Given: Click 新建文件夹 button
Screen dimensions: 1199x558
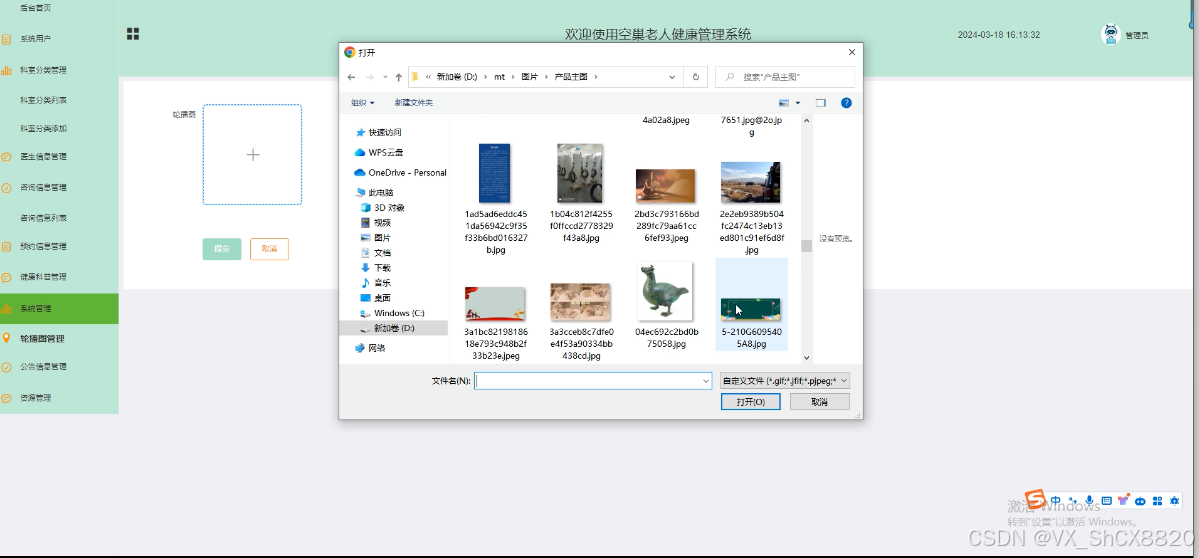Looking at the screenshot, I should click(x=414, y=102).
